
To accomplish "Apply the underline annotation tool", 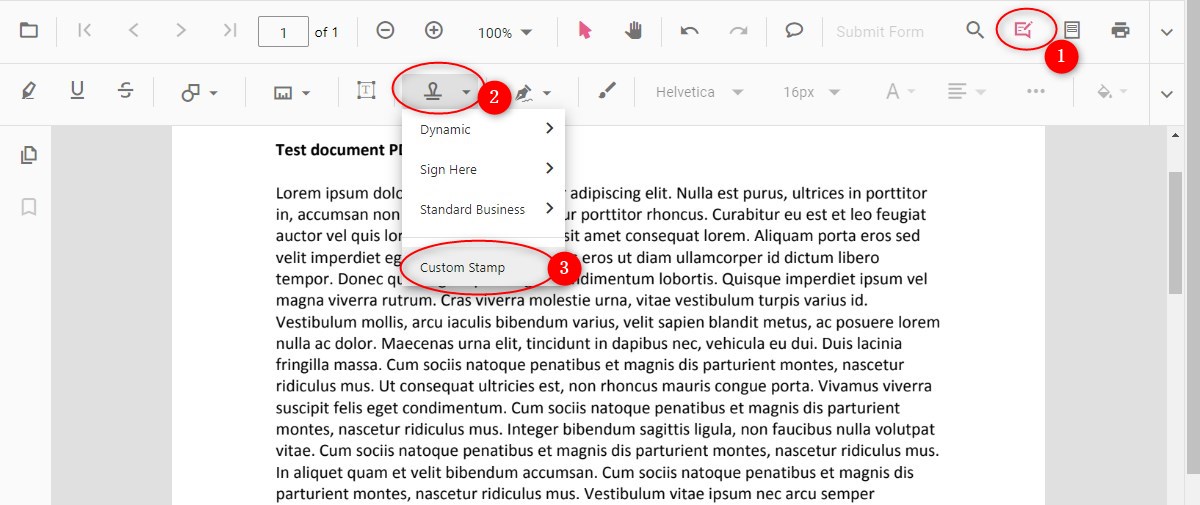I will [77, 91].
